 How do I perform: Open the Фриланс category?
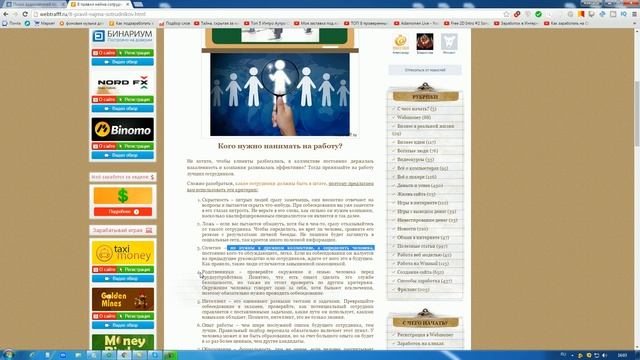click(x=413, y=289)
